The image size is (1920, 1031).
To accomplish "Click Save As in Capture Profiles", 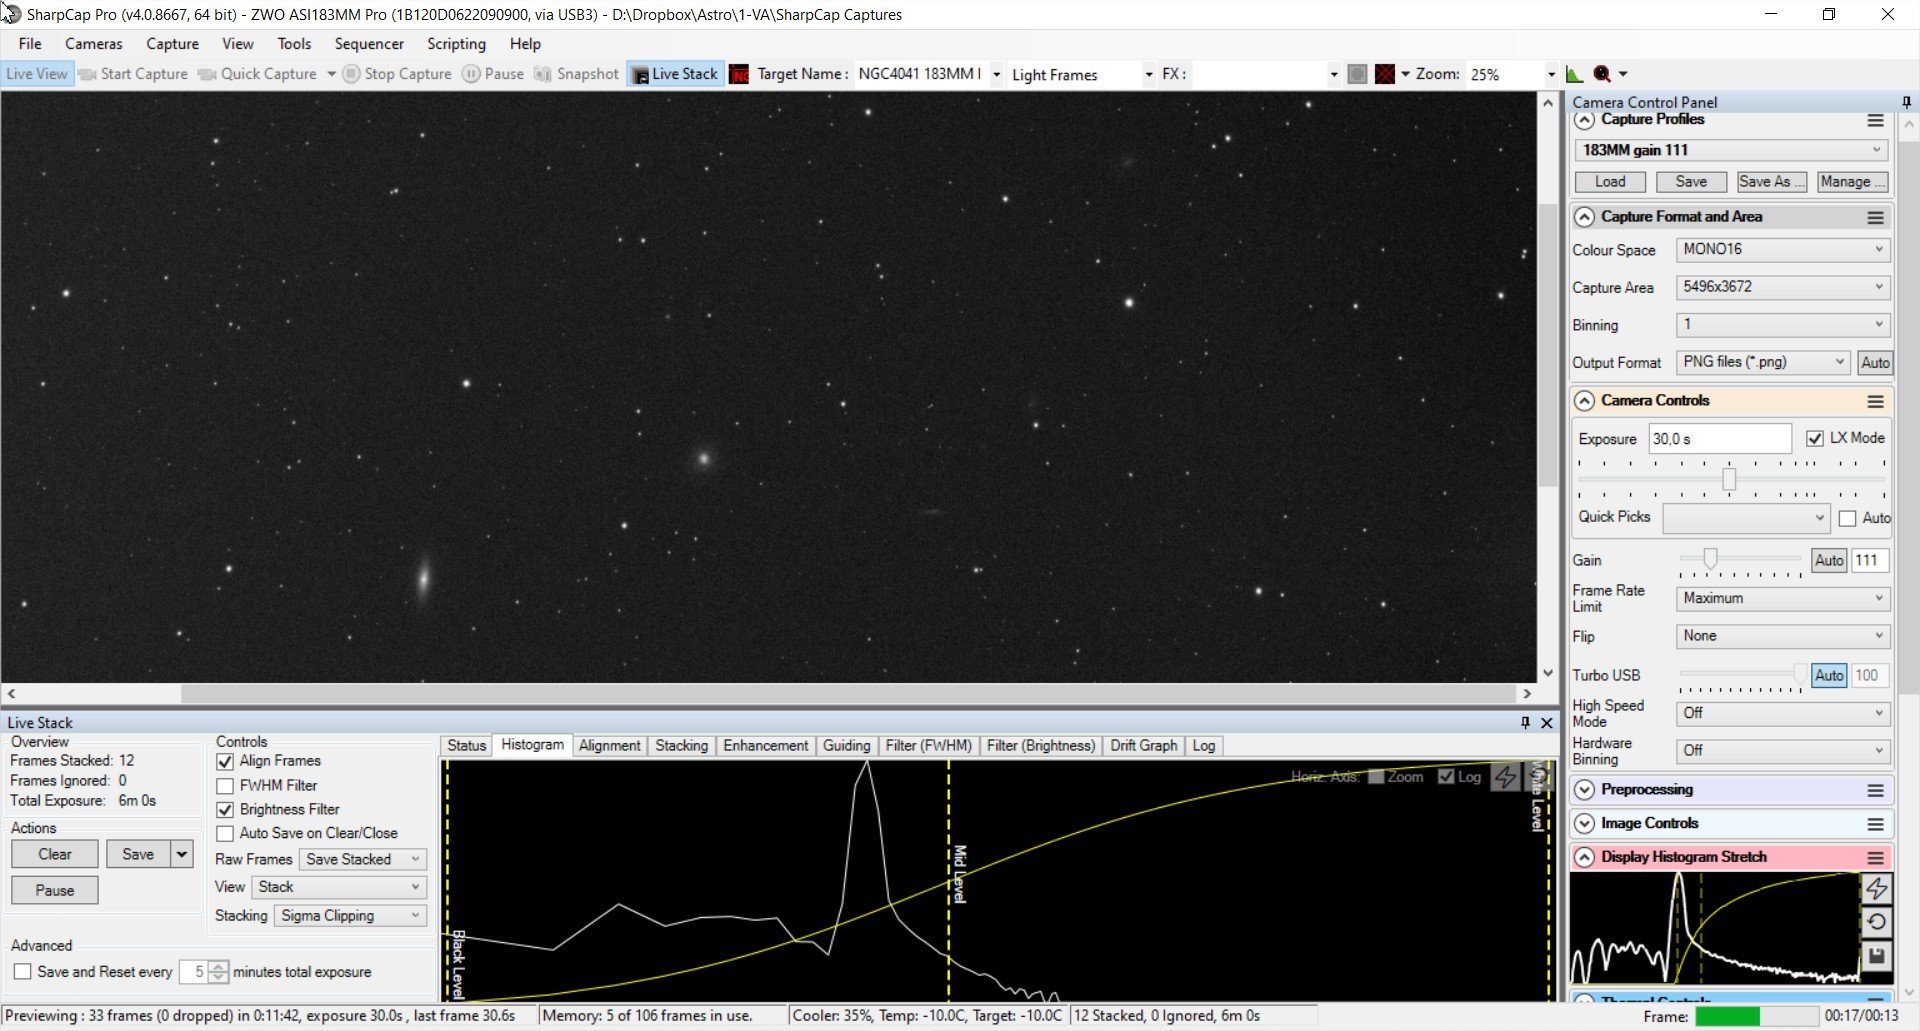I will 1771,182.
